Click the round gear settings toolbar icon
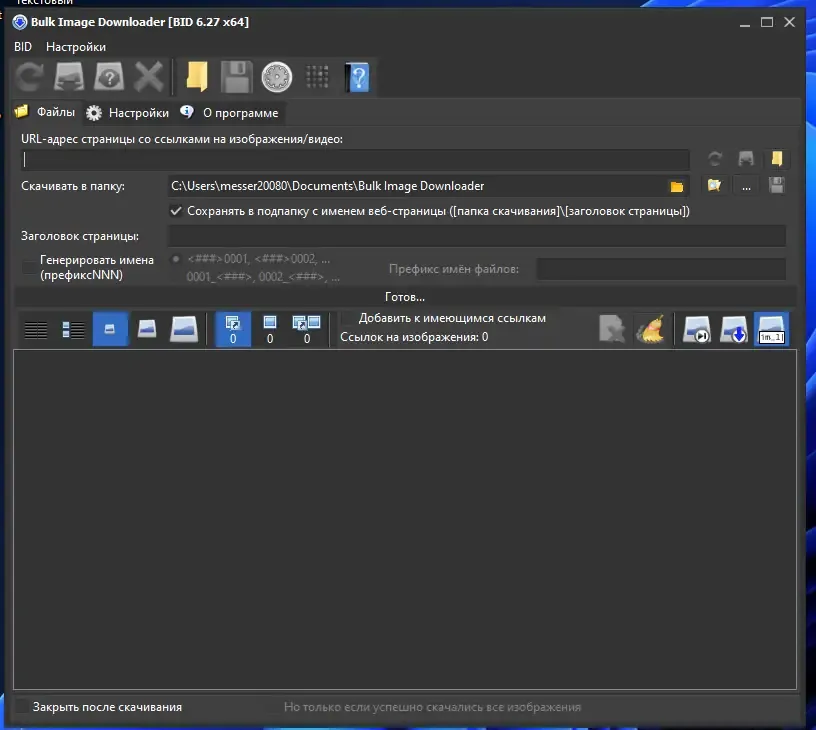 pyautogui.click(x=276, y=78)
